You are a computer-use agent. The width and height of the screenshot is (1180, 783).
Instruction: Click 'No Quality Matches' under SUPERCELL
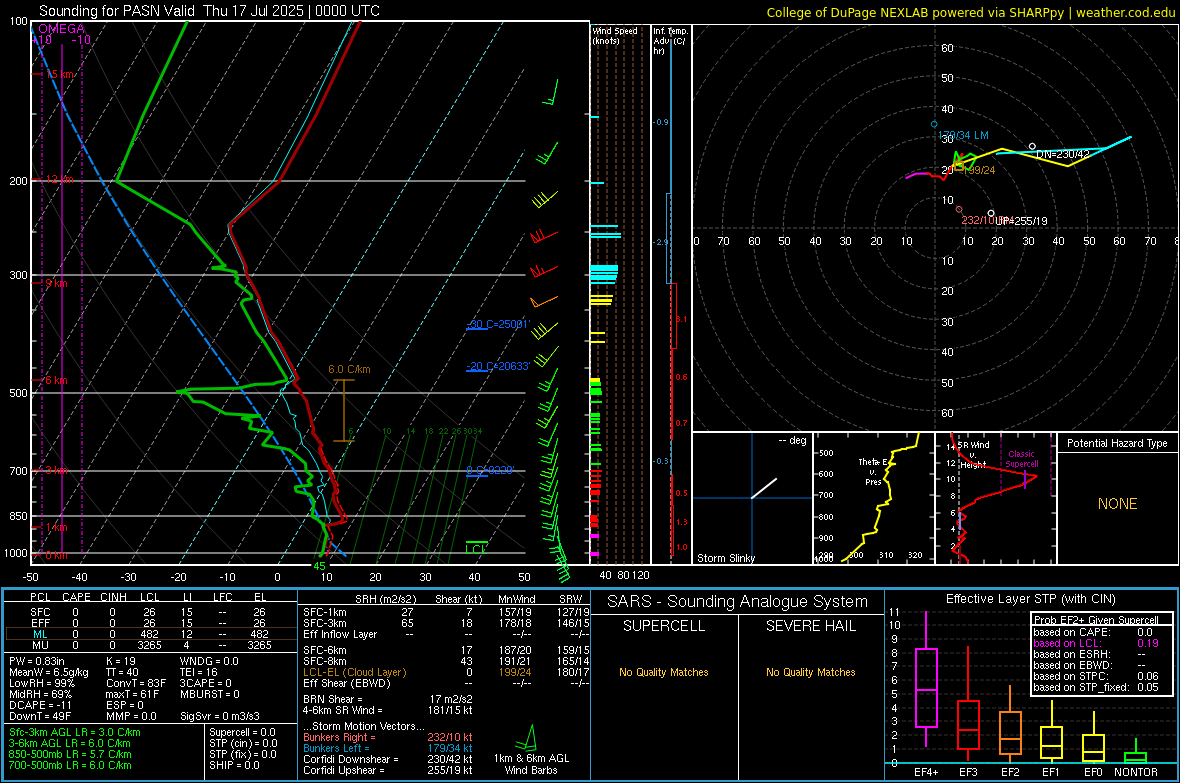tap(664, 672)
